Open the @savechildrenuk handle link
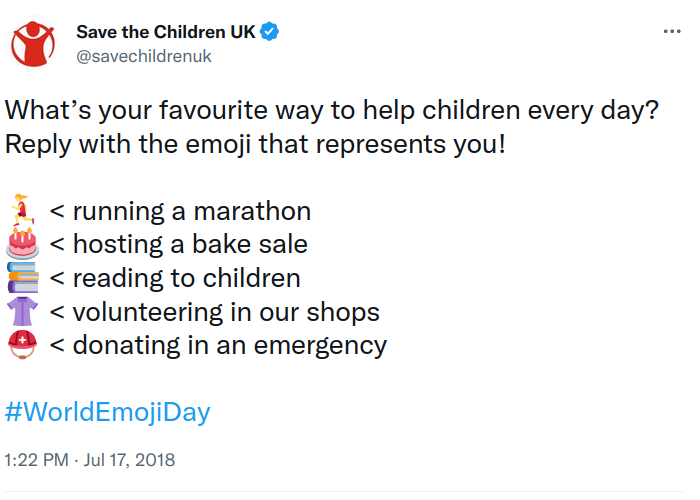This screenshot has height=500, width=700. coord(144,57)
